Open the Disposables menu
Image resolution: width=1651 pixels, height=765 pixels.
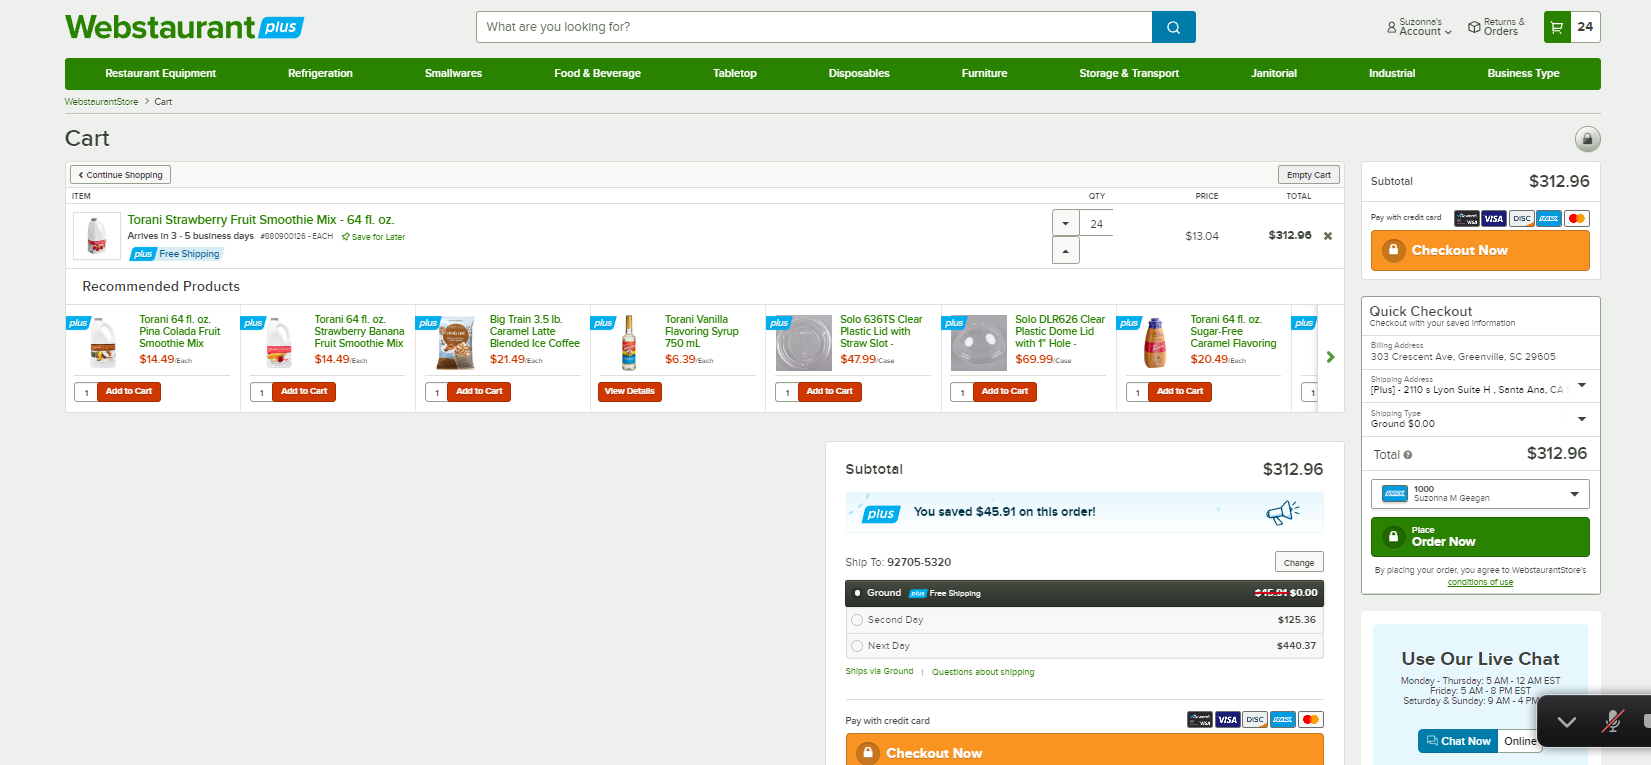[859, 74]
